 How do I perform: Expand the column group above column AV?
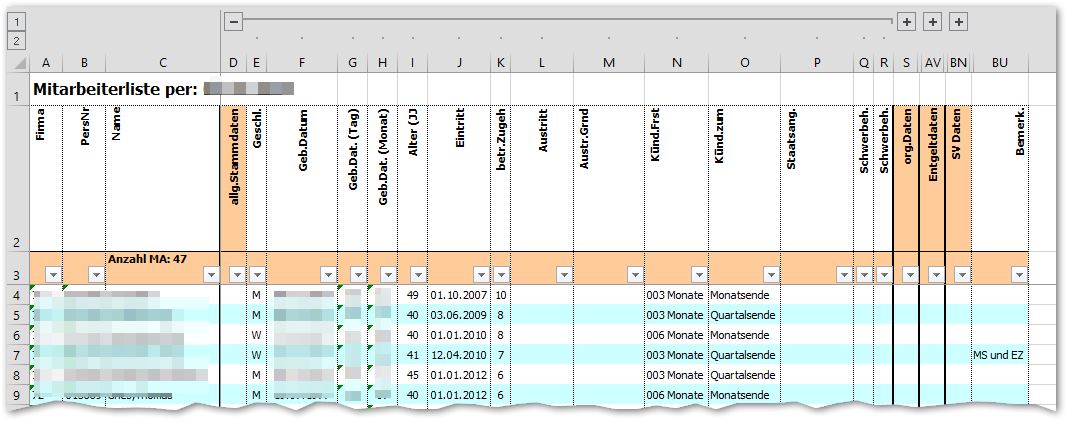(932, 21)
